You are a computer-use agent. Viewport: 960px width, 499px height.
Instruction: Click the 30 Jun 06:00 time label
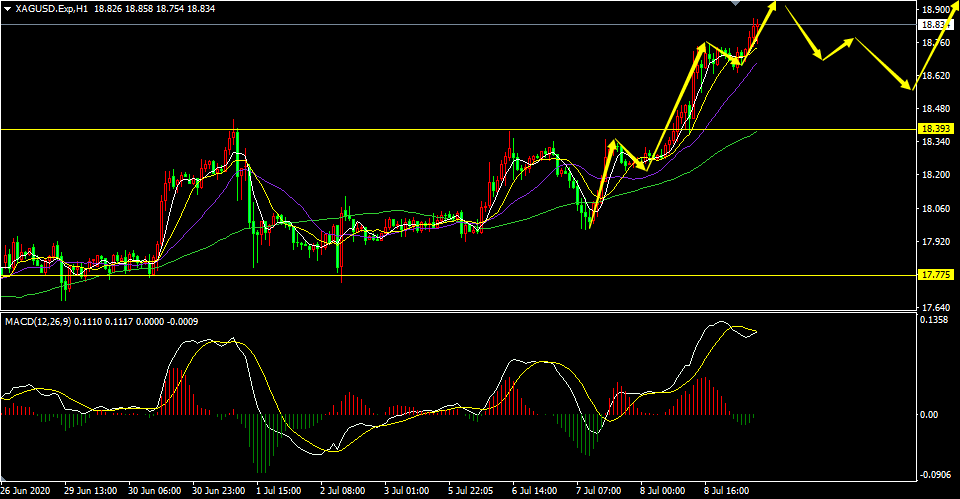(155, 491)
